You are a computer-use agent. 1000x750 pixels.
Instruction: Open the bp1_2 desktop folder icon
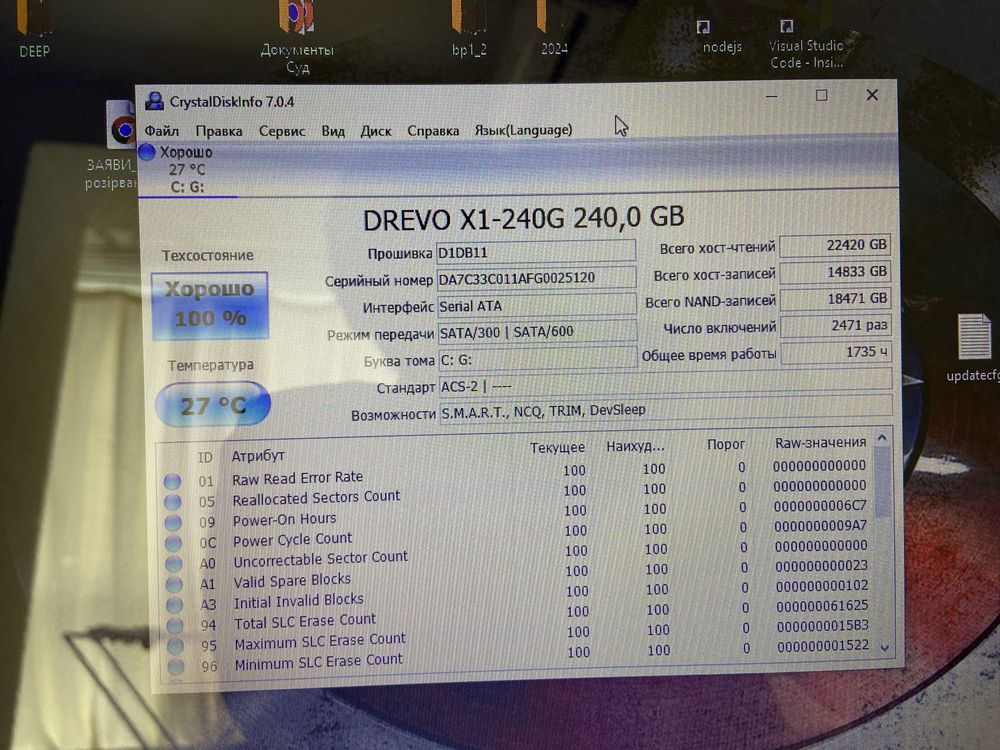click(x=469, y=29)
